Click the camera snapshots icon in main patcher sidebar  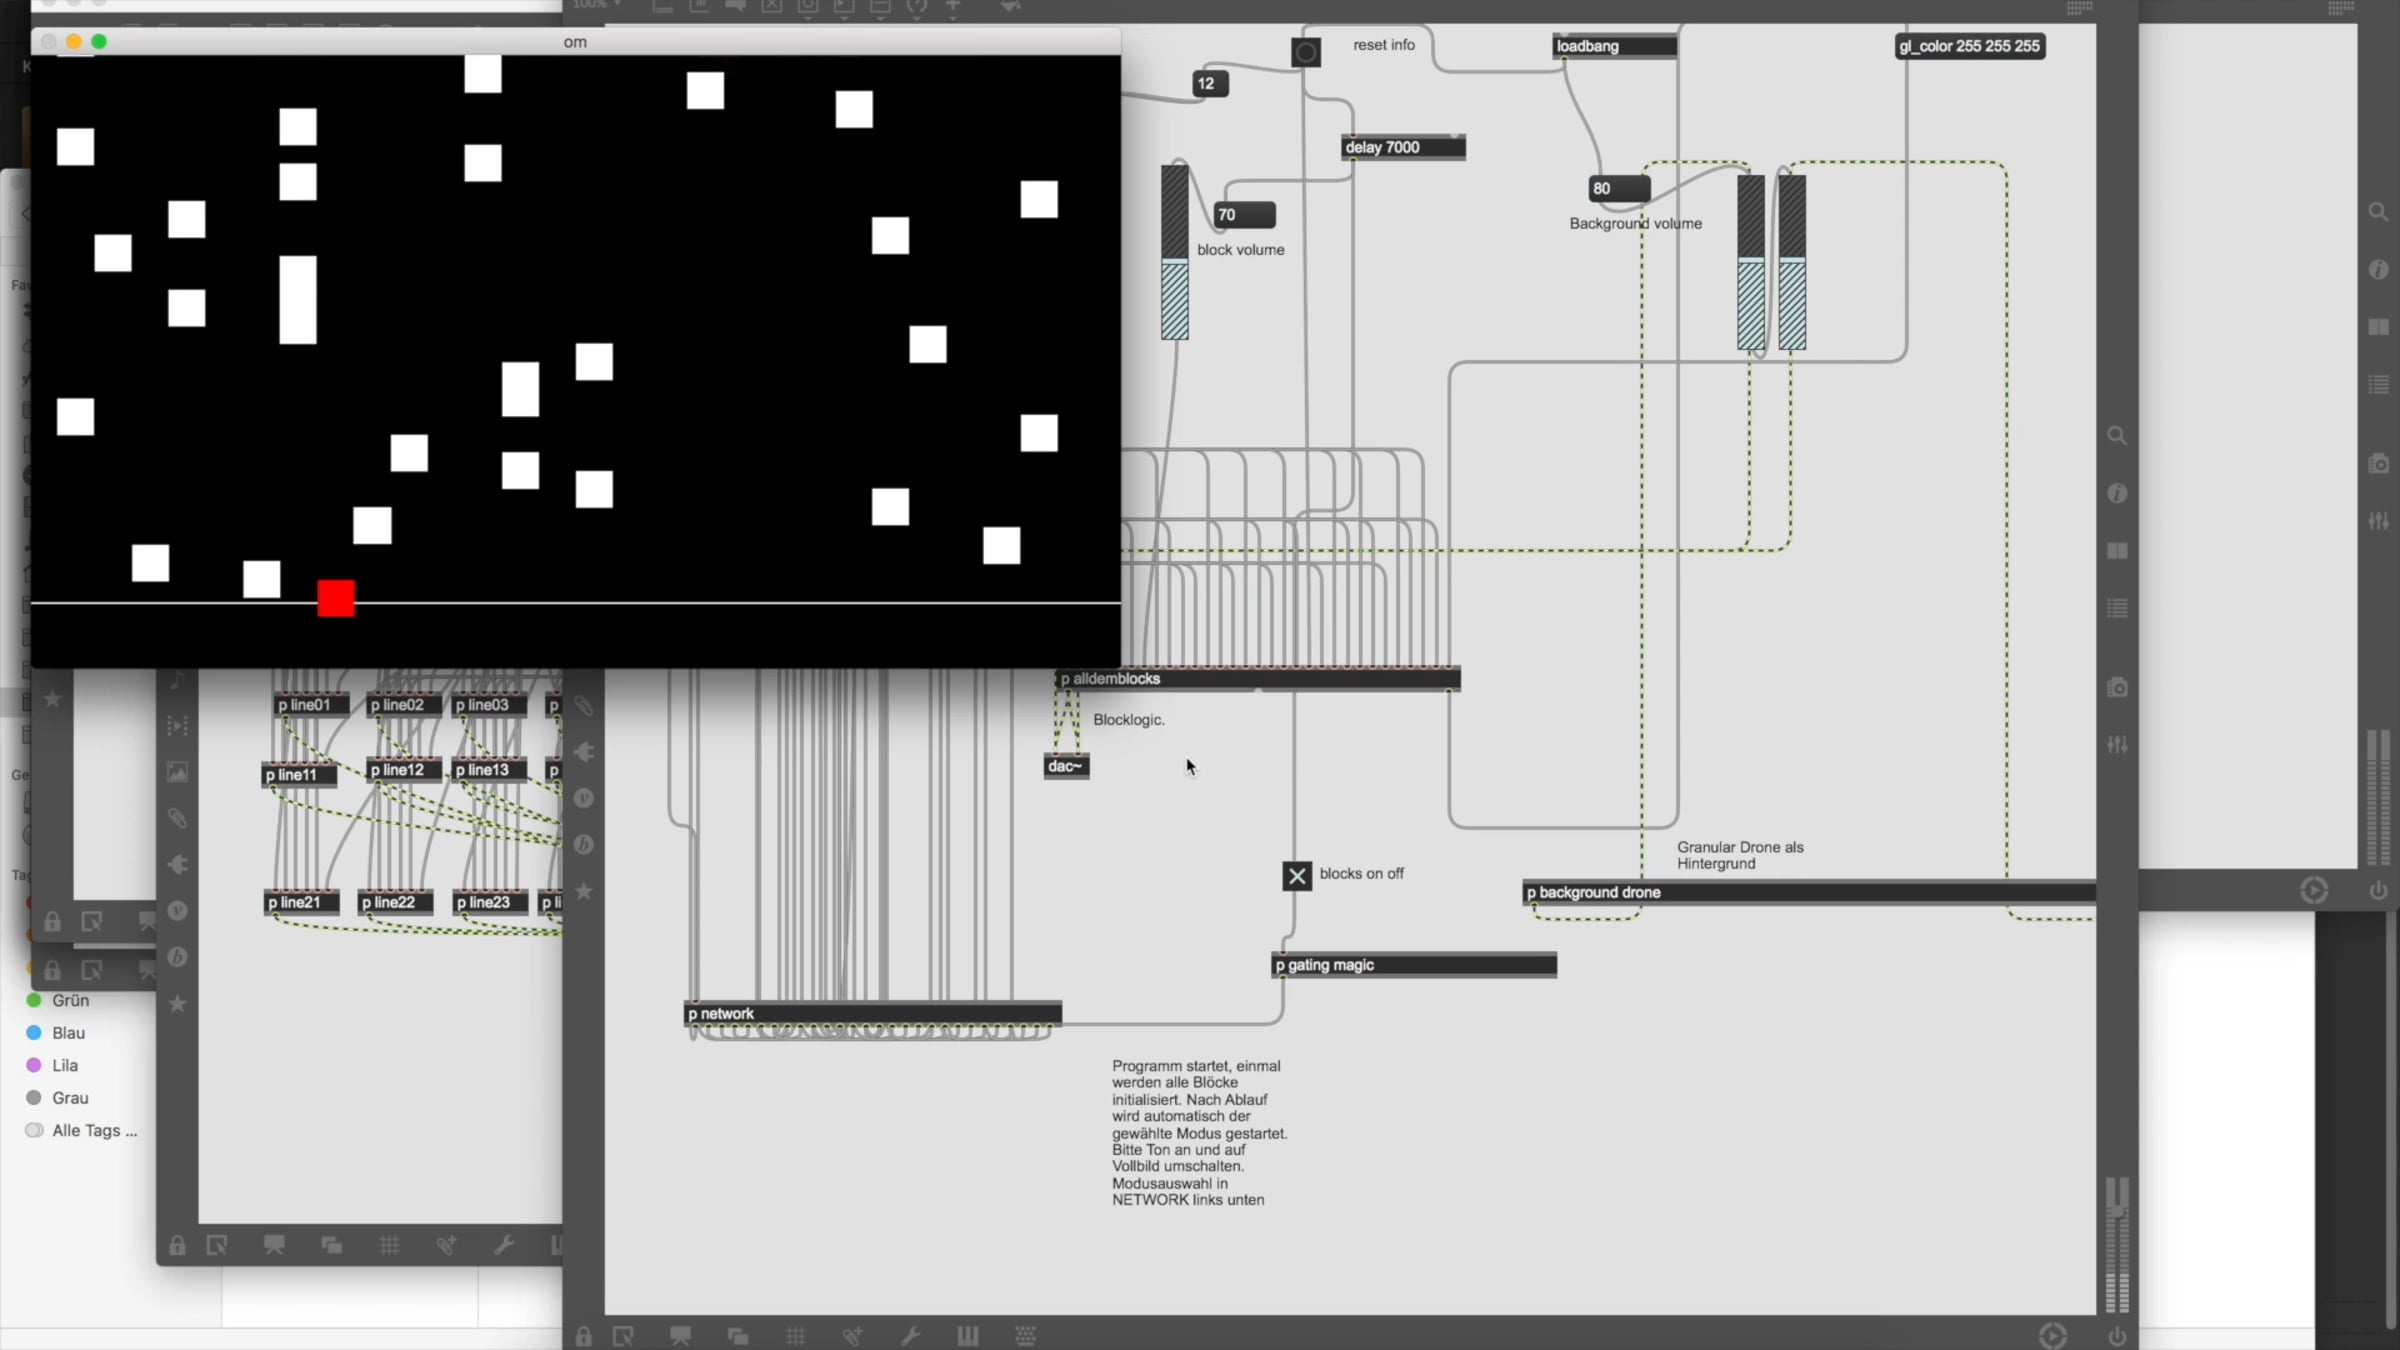coord(2117,688)
